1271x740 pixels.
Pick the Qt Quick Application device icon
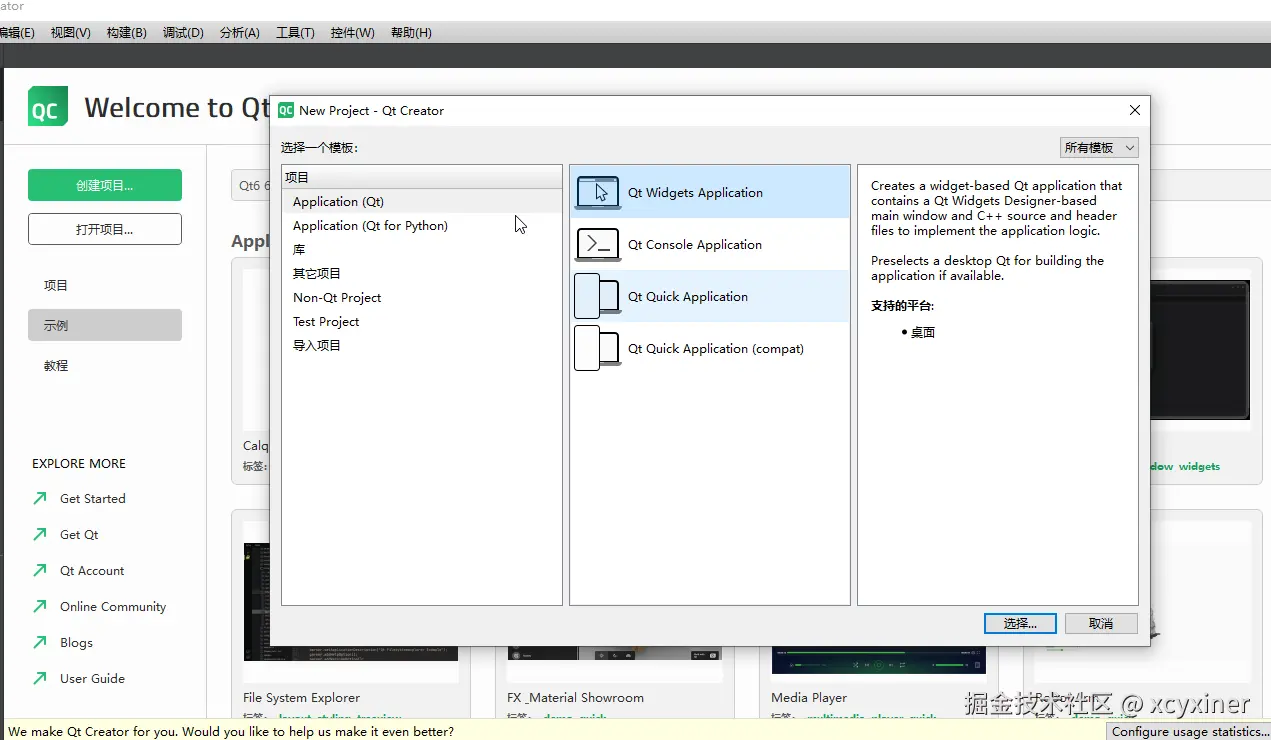point(598,296)
